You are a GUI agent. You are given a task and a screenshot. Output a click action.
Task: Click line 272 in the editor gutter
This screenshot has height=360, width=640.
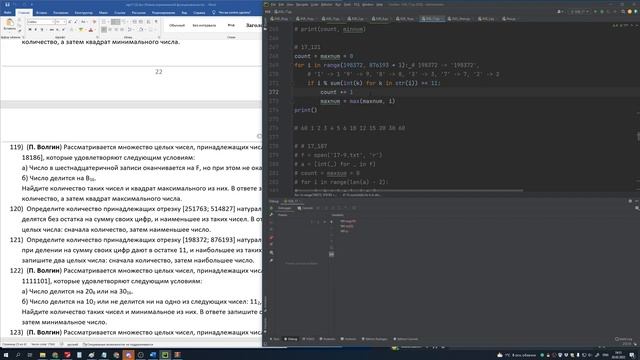[x=274, y=92]
